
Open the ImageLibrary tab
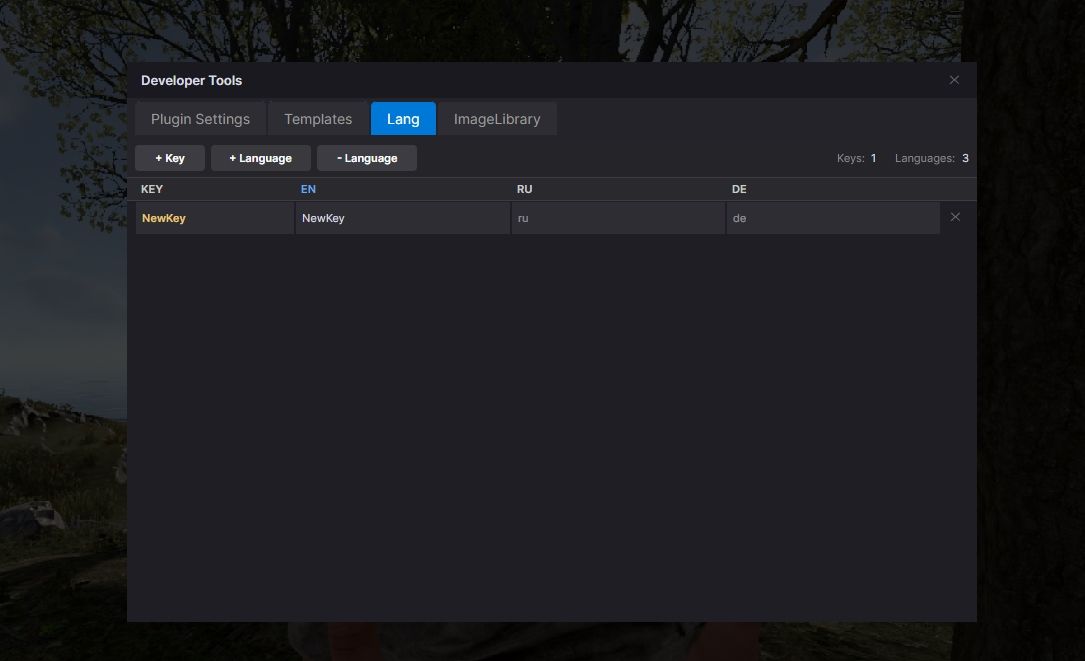[497, 118]
